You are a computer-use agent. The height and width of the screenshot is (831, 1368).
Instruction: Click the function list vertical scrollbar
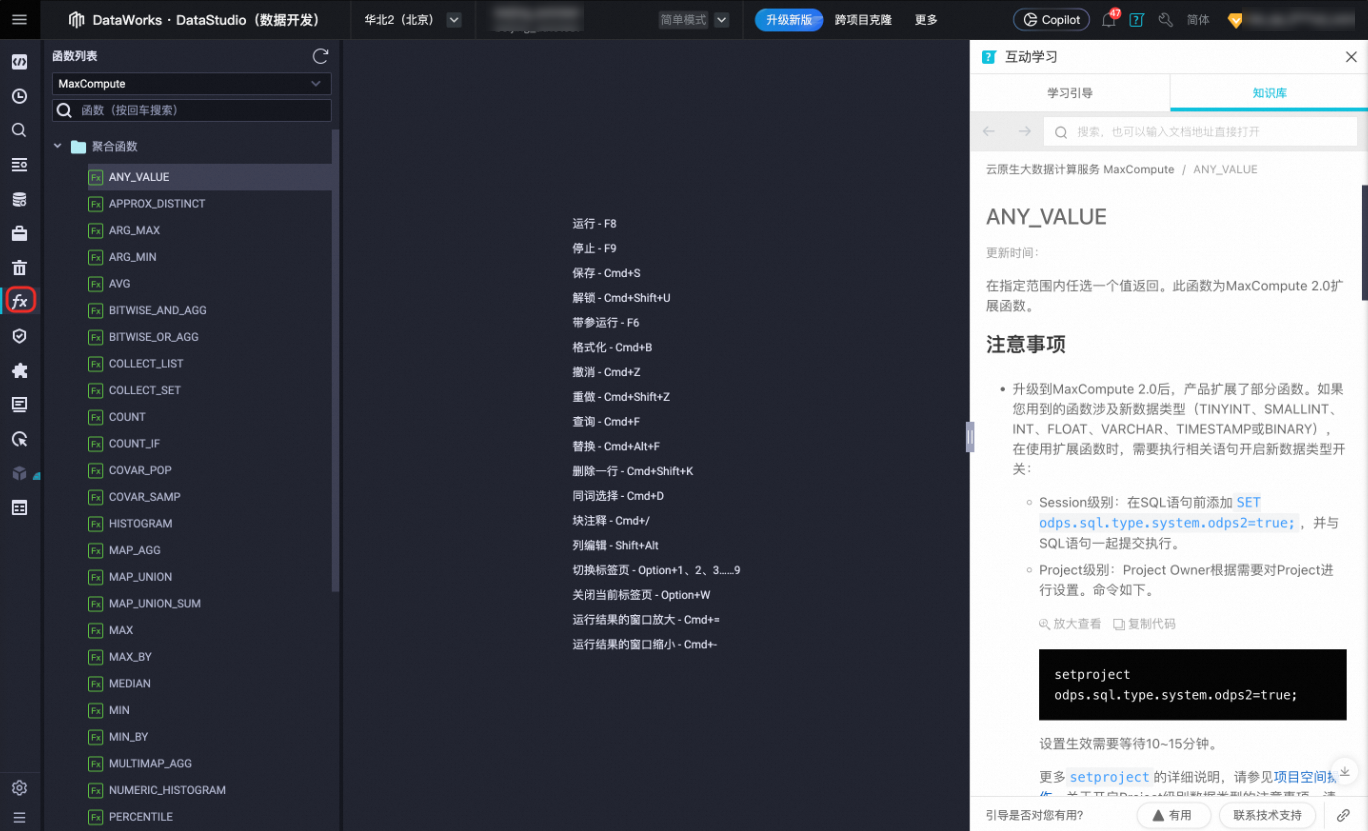[335, 360]
